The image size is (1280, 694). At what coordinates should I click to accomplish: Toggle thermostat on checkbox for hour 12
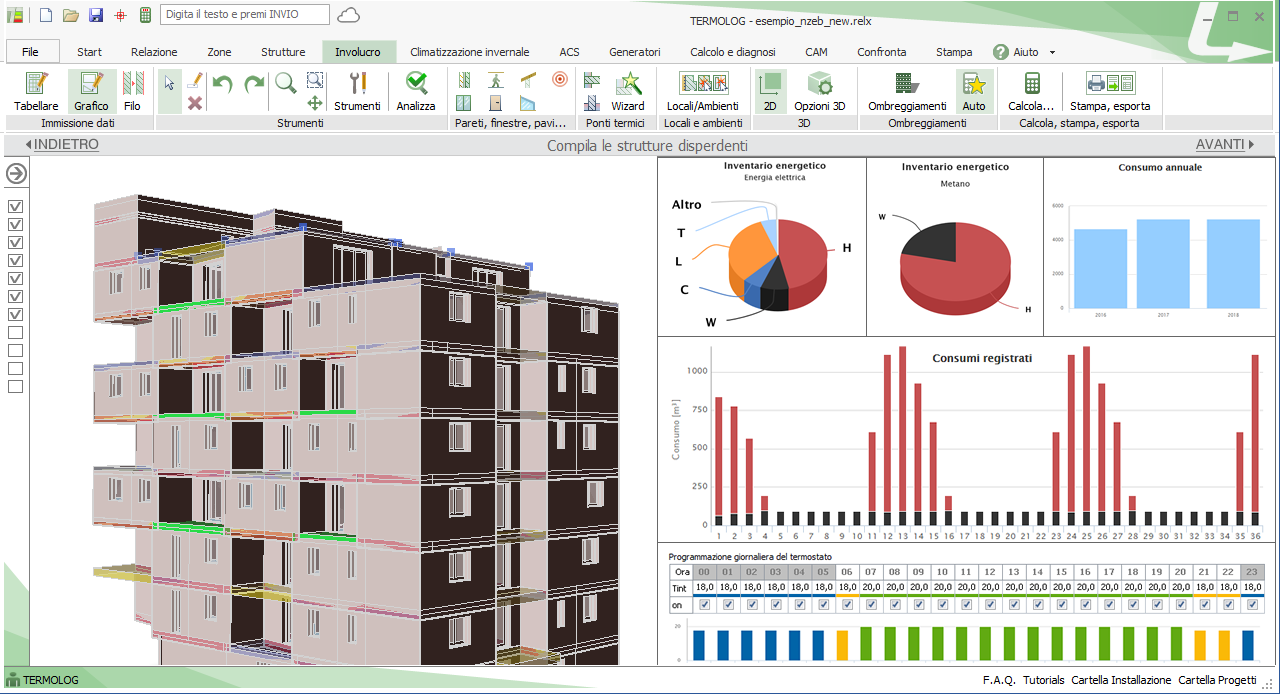[989, 605]
